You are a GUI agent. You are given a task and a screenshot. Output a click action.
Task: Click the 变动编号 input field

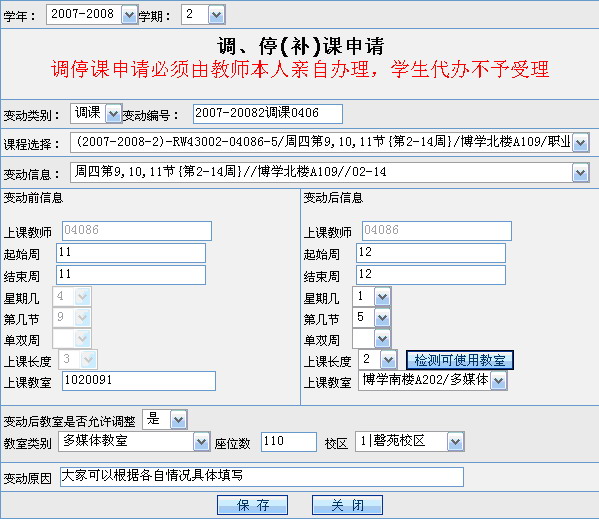coord(268,114)
